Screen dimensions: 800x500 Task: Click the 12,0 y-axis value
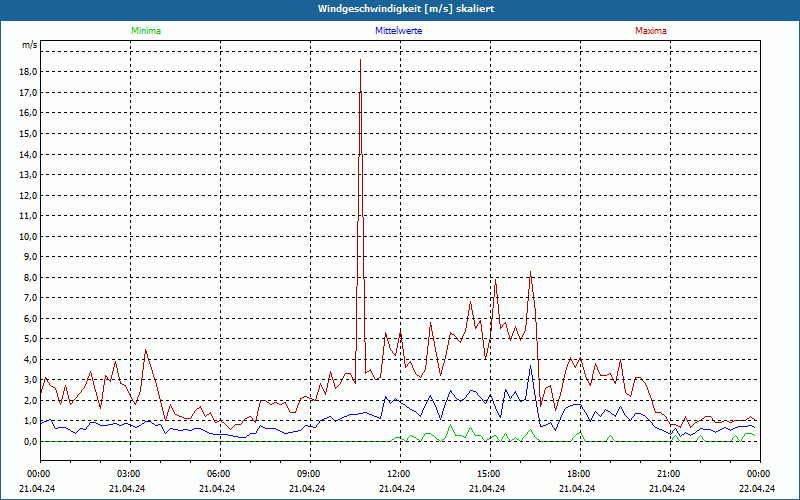pos(28,195)
